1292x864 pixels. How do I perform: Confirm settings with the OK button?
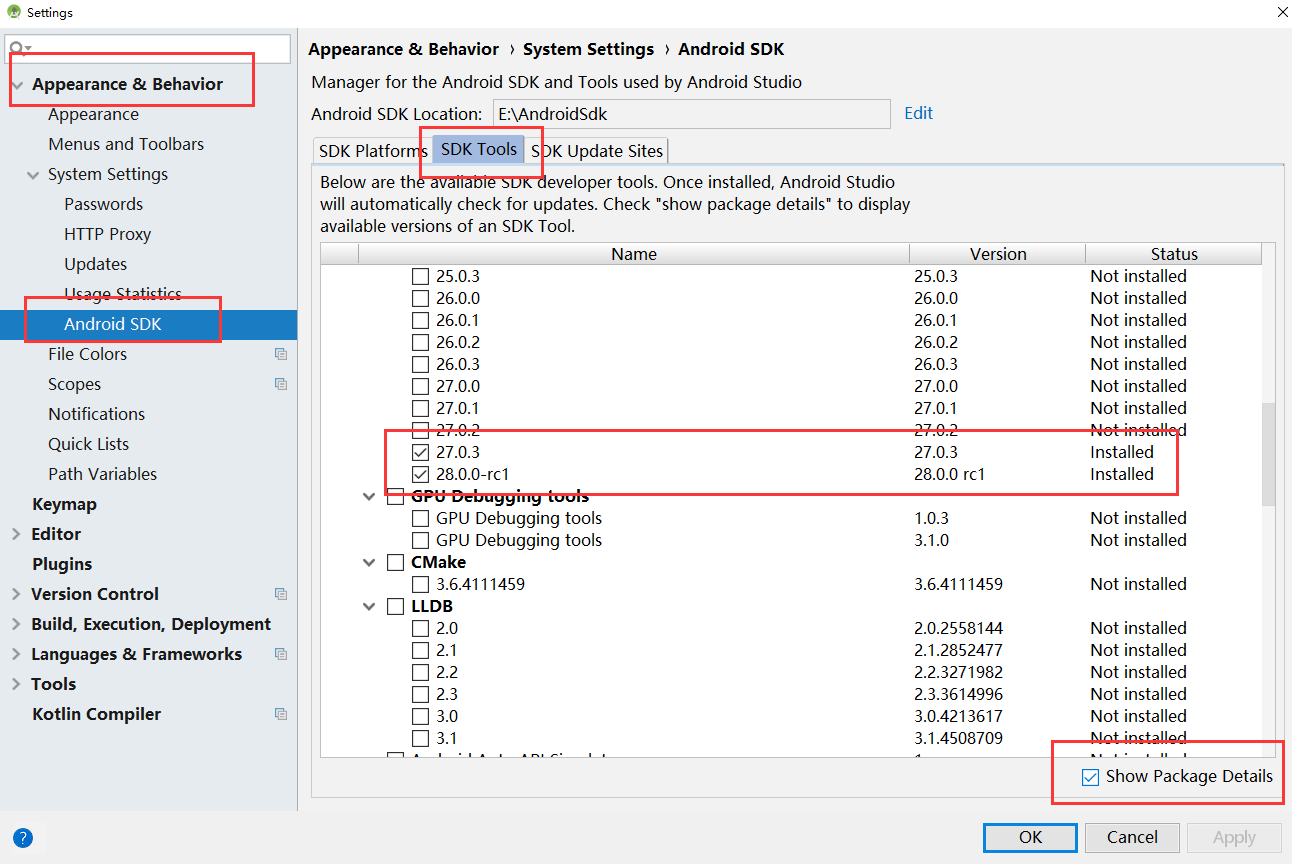1030,837
